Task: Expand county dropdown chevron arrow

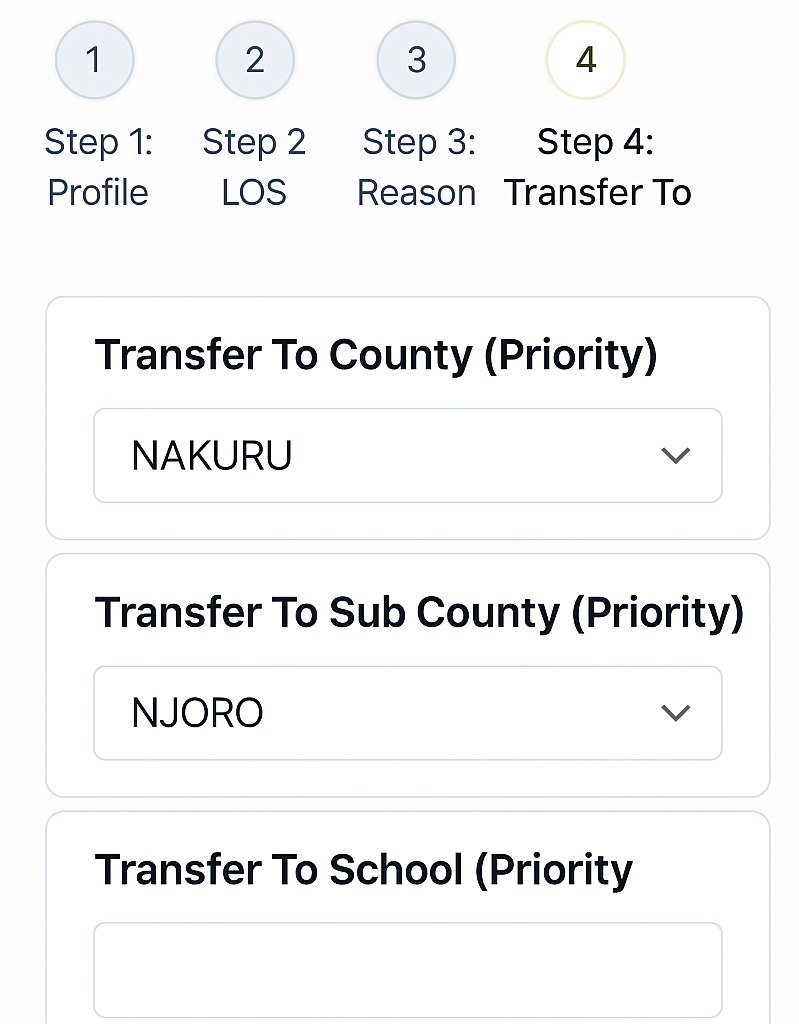Action: [676, 455]
